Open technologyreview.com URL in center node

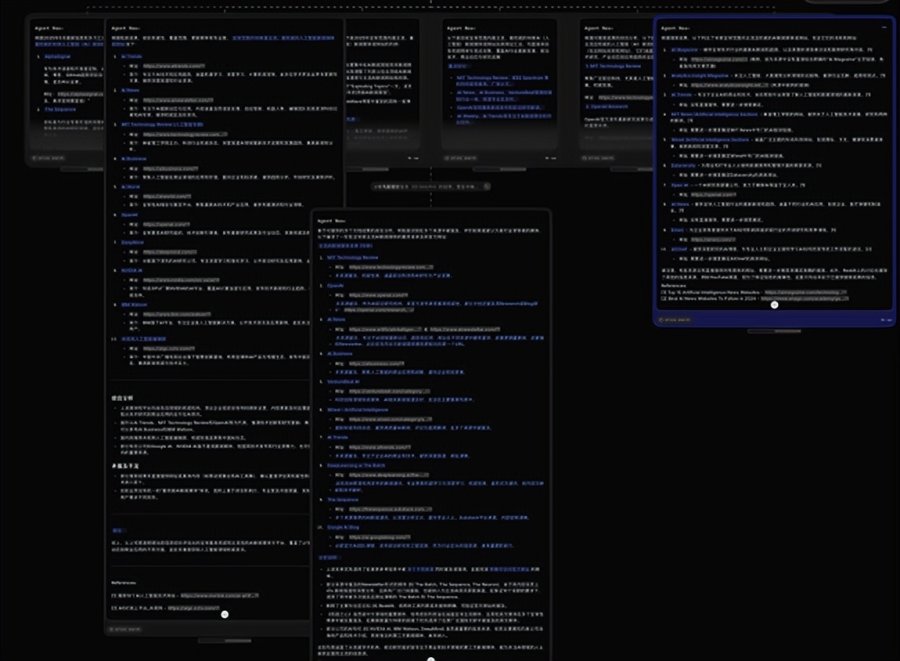[x=385, y=268]
